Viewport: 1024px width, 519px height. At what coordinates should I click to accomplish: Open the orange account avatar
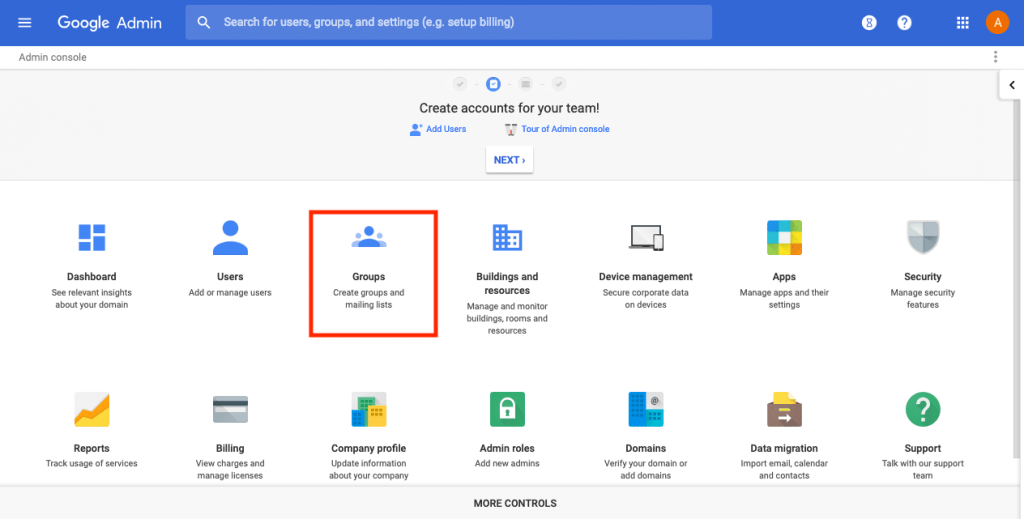997,23
